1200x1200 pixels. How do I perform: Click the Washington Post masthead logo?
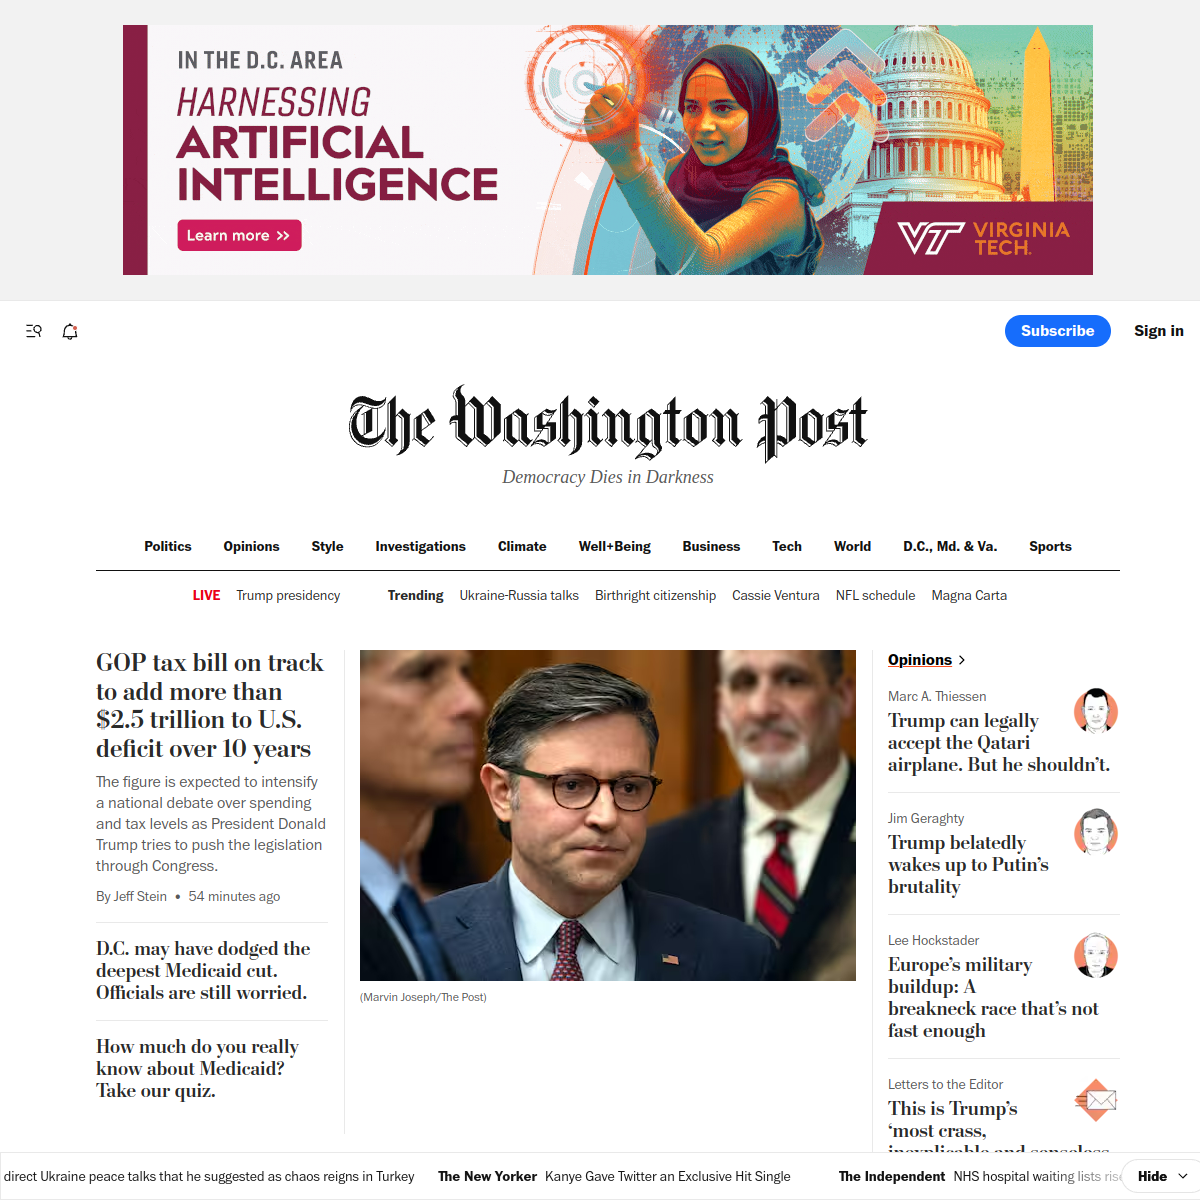608,423
